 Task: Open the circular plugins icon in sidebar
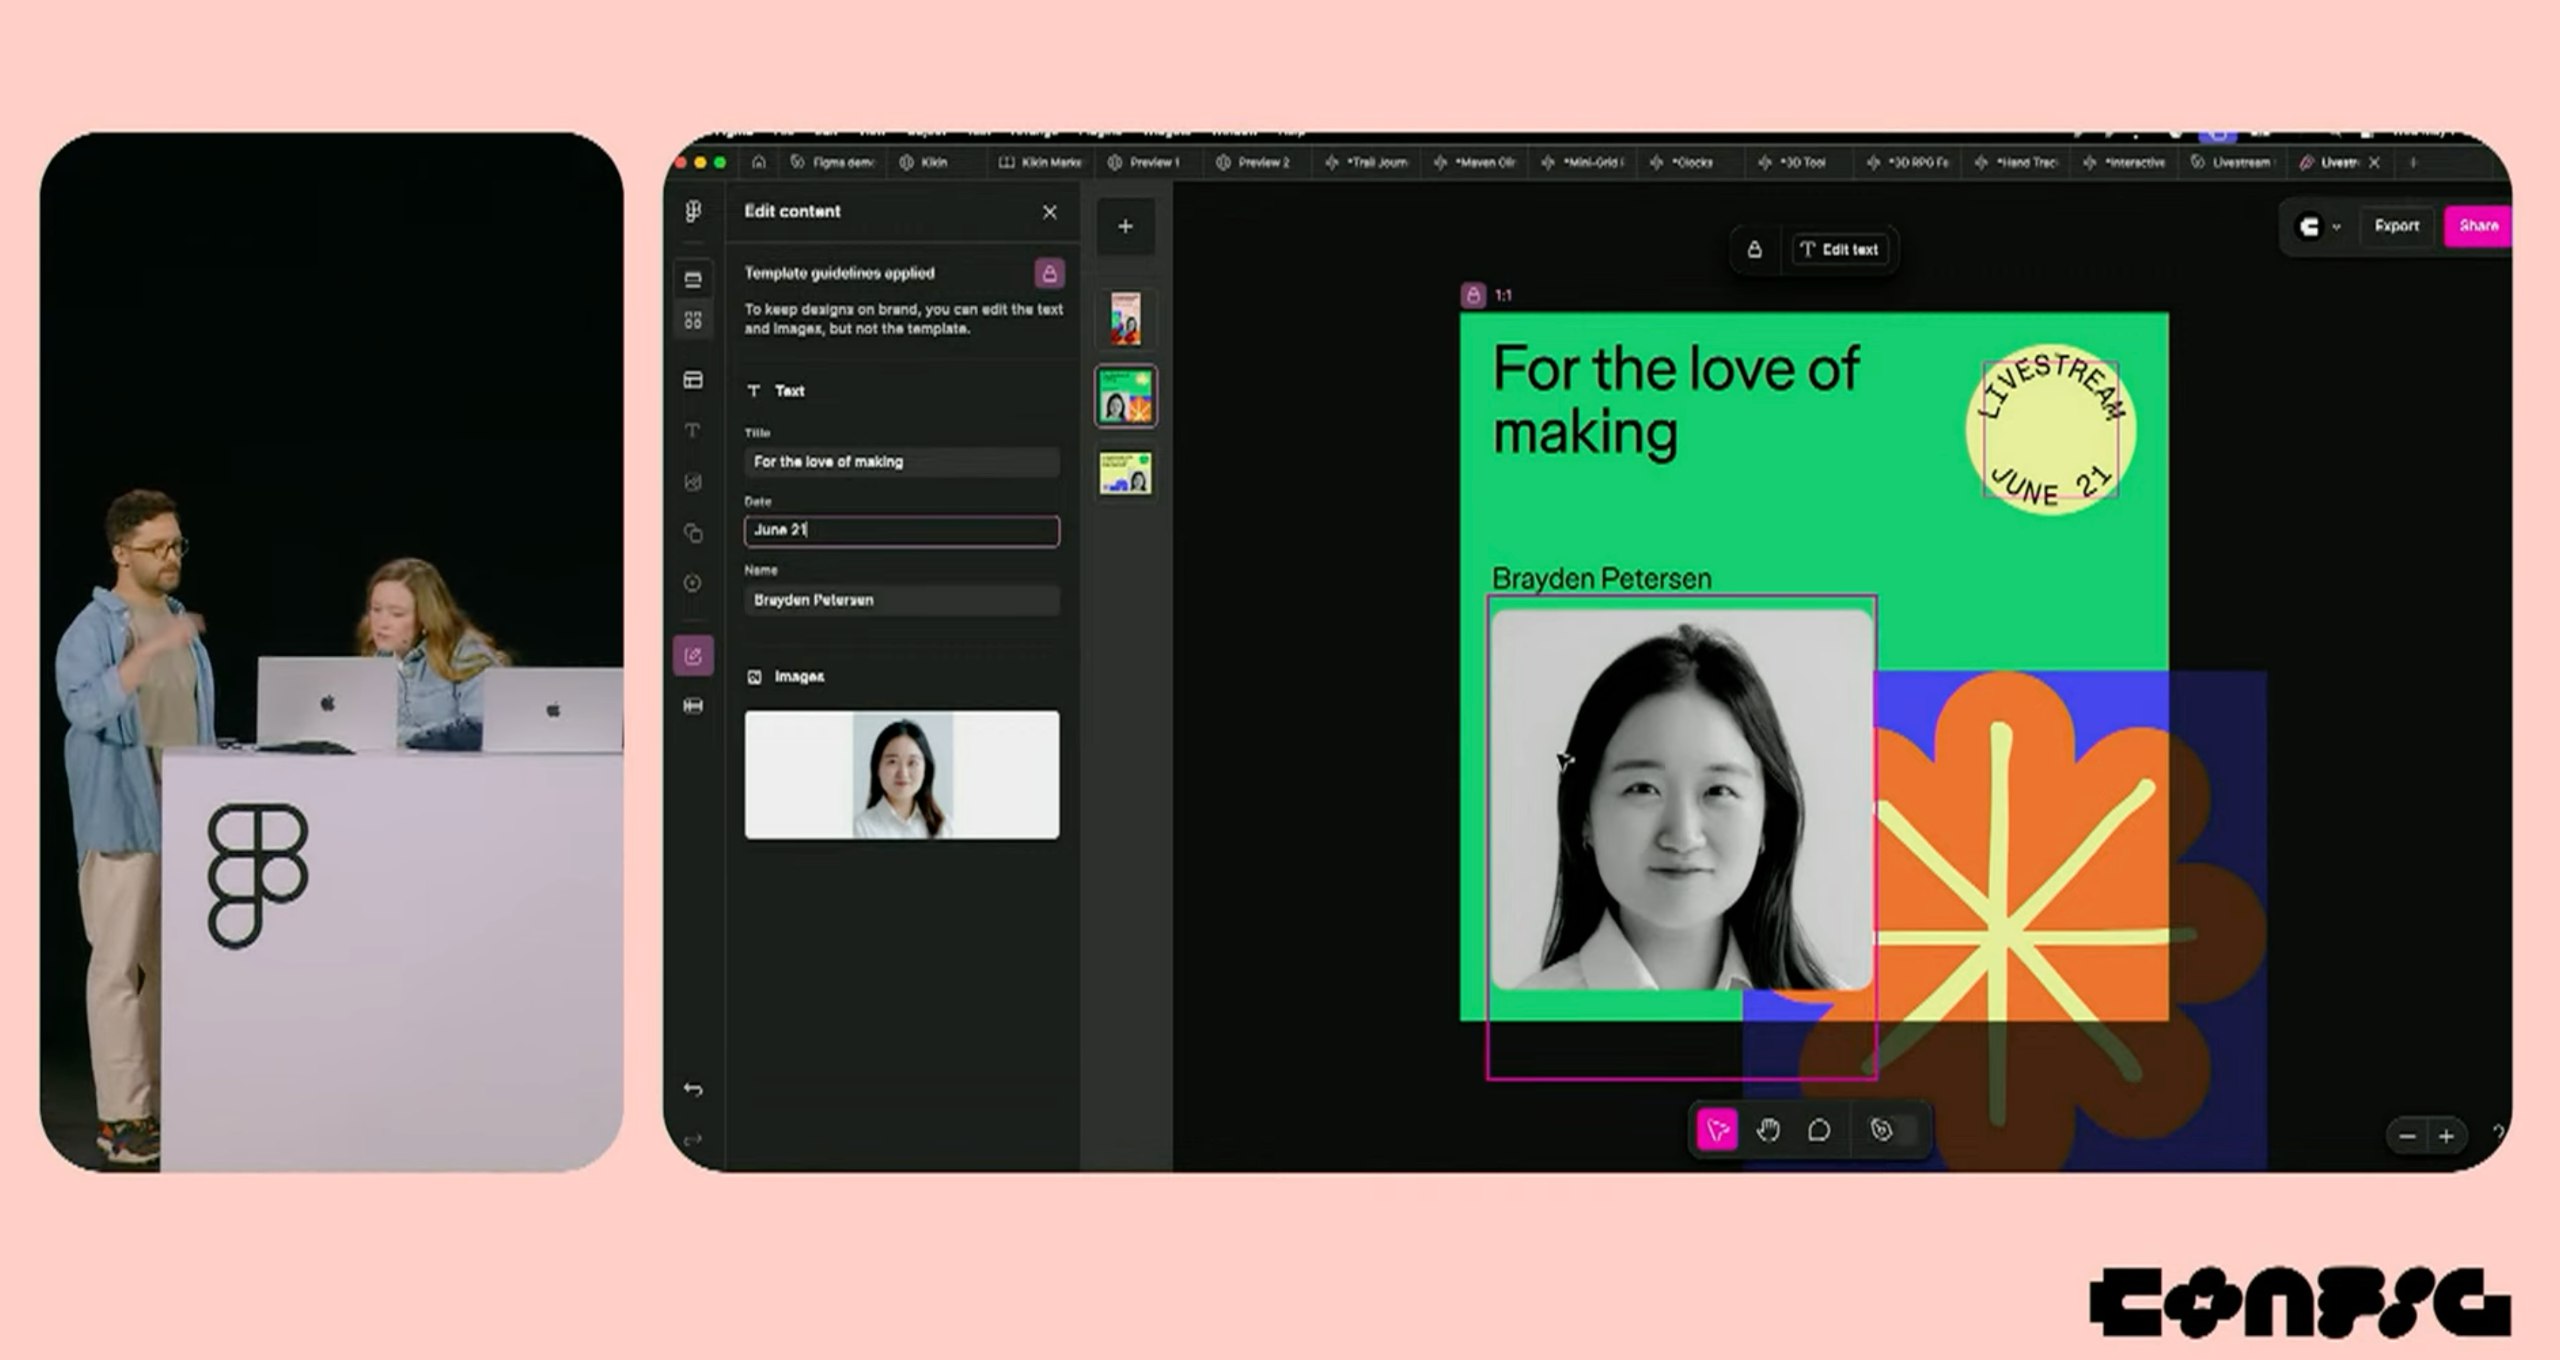click(693, 583)
